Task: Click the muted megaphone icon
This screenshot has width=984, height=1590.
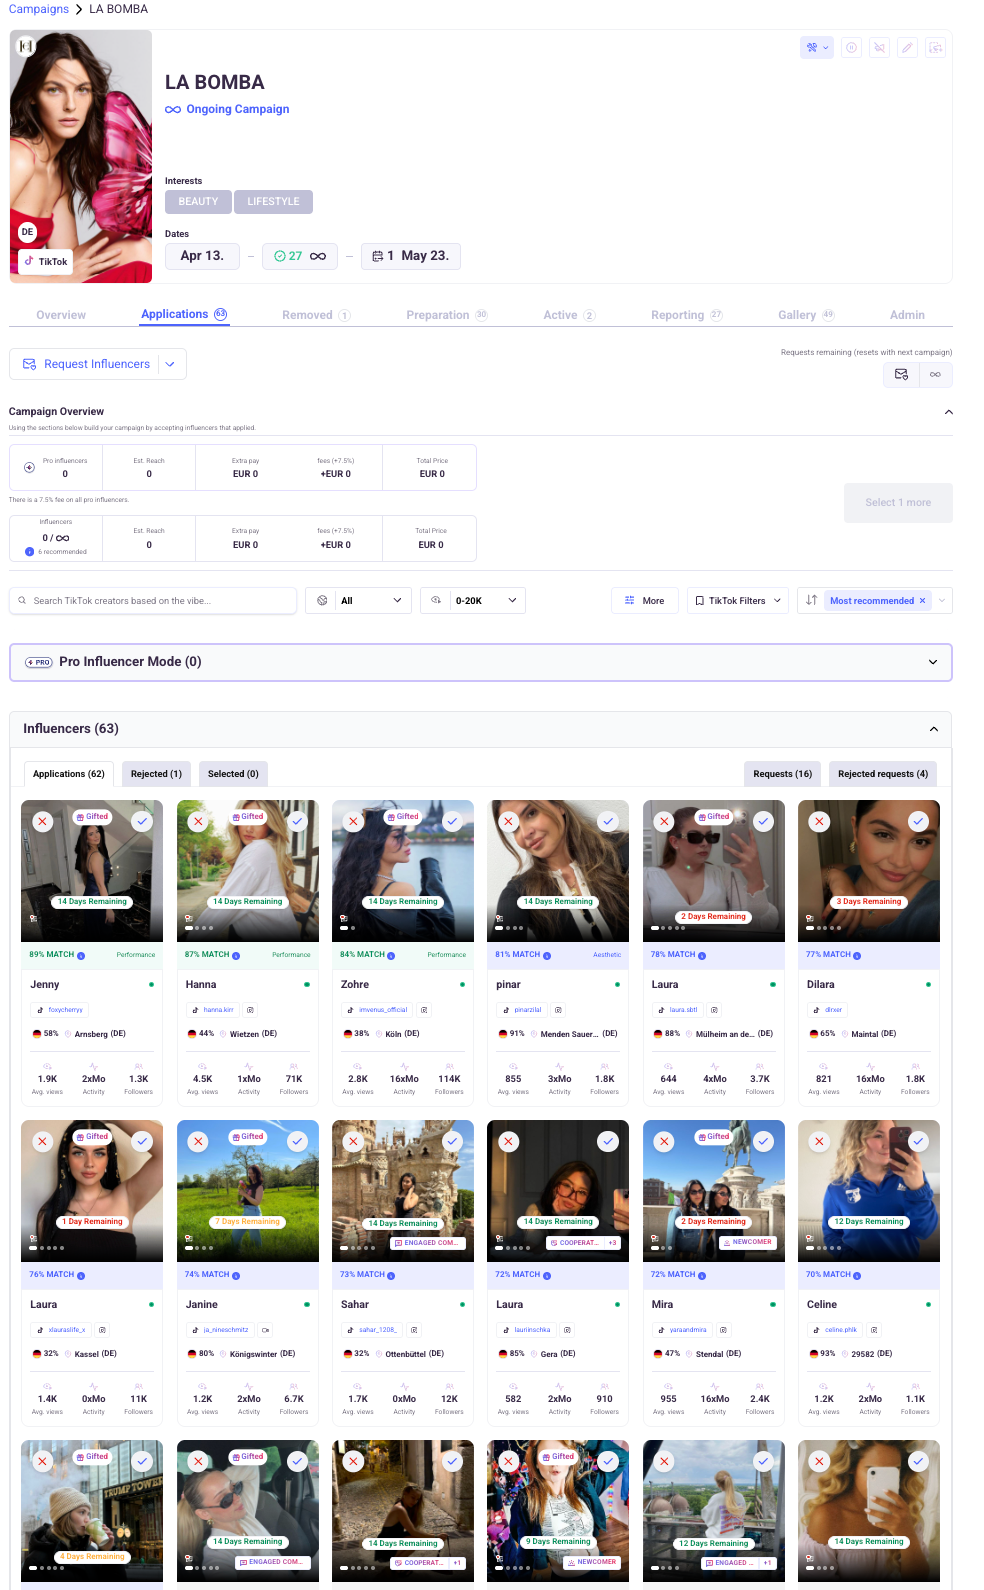Action: click(x=879, y=47)
